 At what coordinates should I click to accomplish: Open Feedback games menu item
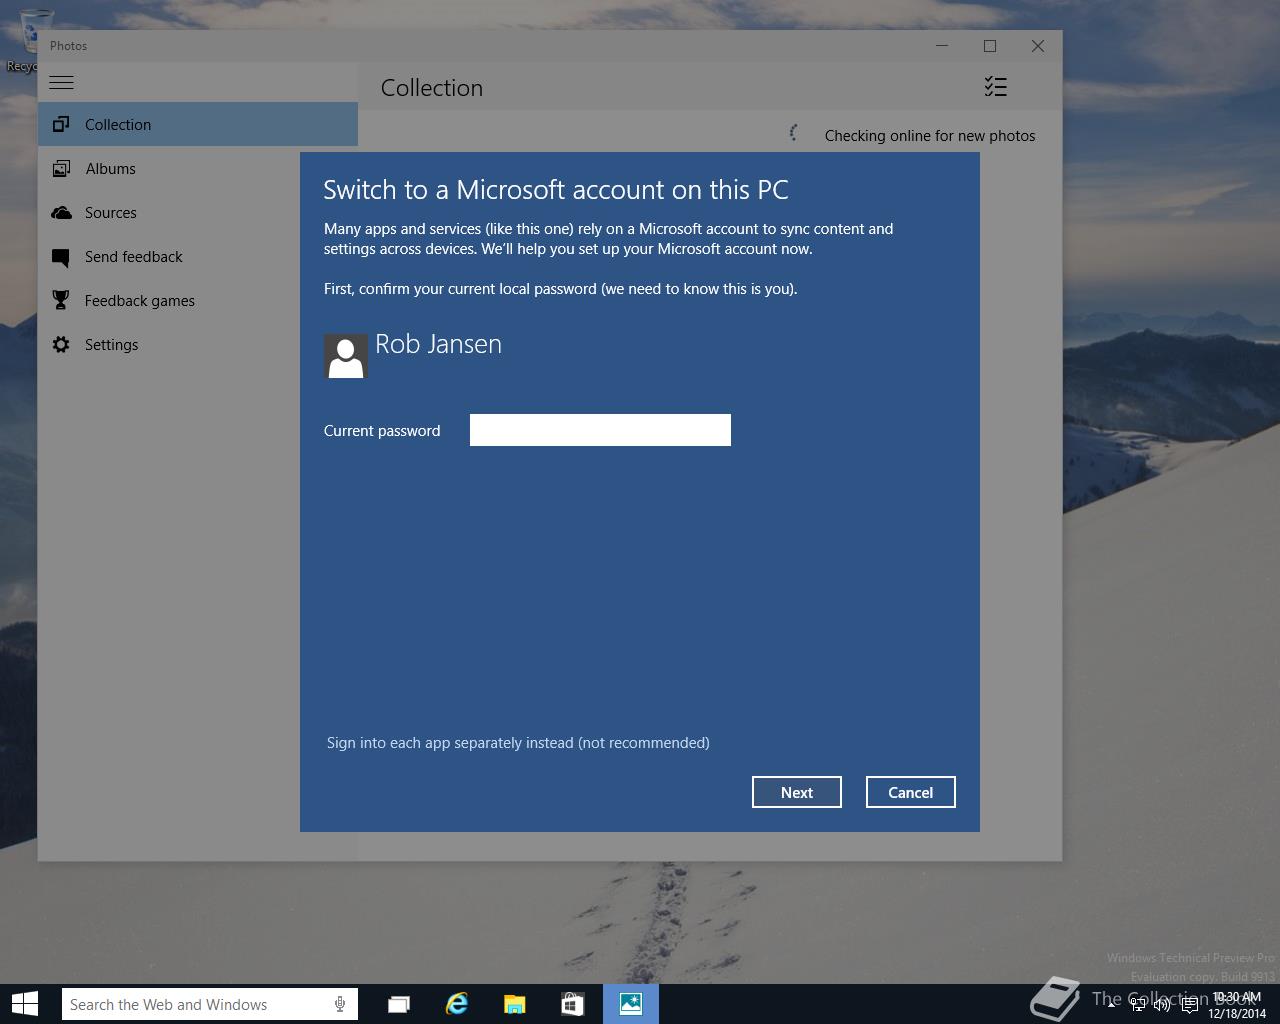(198, 300)
